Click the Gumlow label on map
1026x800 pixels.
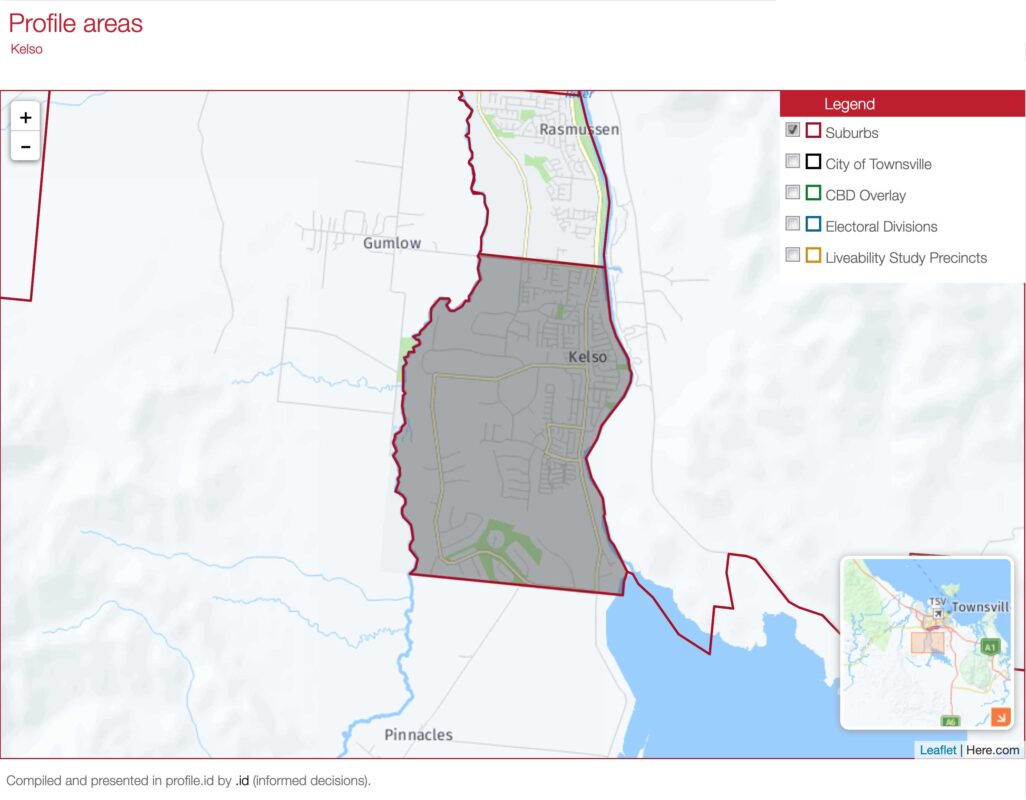(x=392, y=243)
